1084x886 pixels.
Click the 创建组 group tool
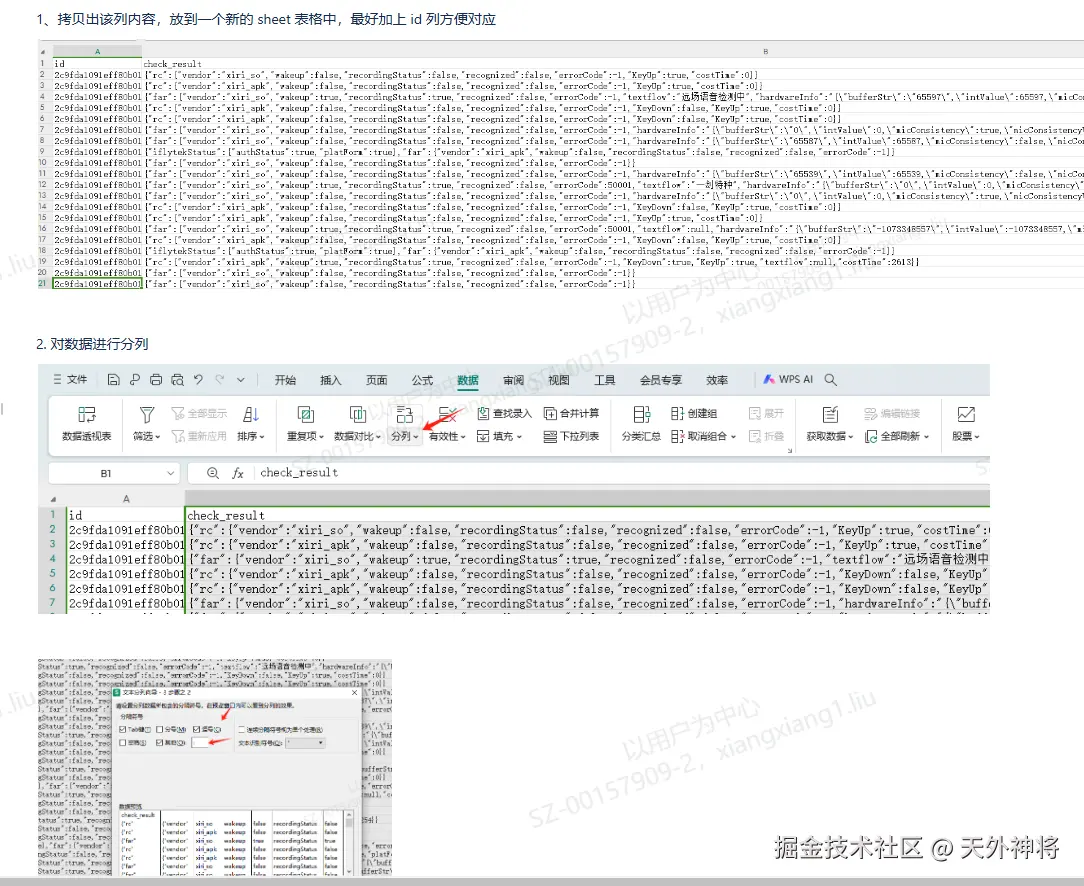coord(694,413)
